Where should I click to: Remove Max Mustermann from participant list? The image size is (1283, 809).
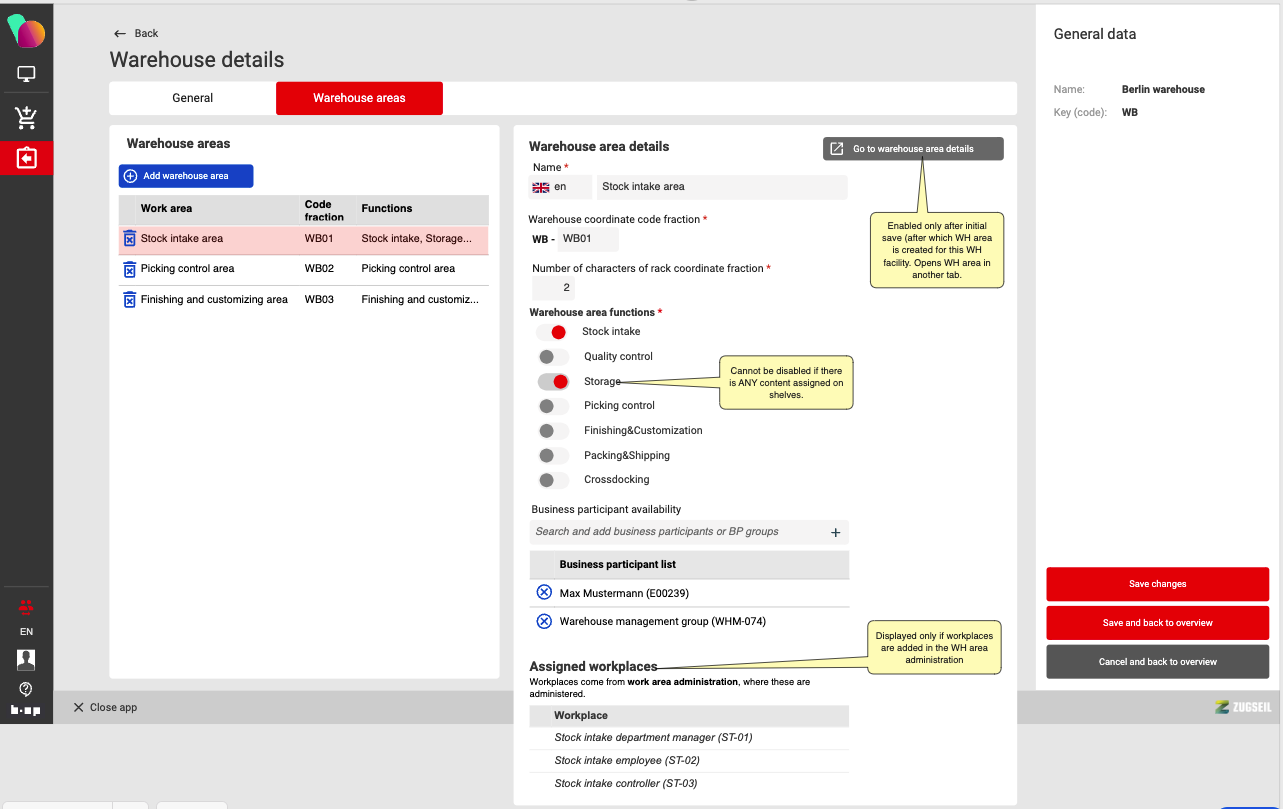(x=544, y=593)
